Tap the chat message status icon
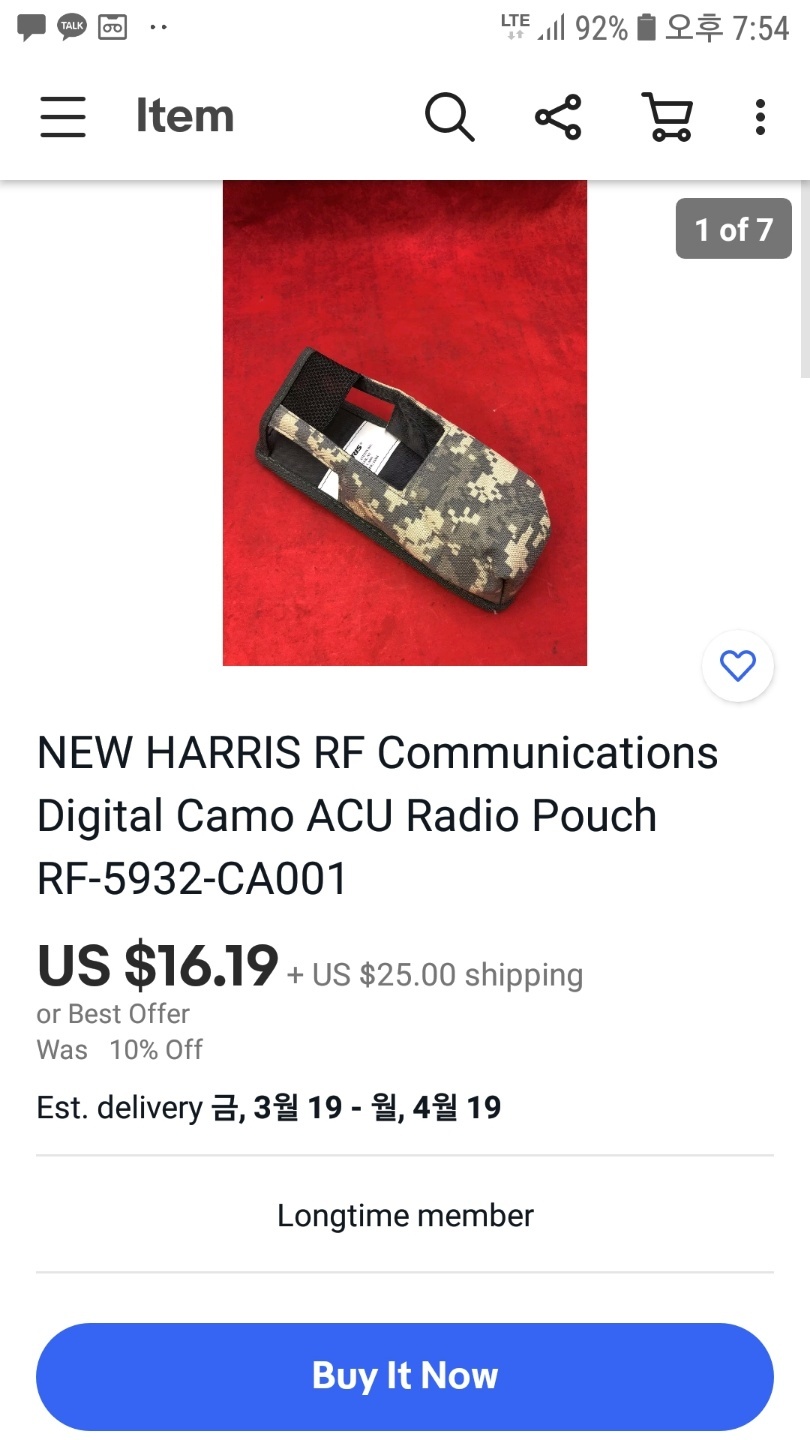 31,27
